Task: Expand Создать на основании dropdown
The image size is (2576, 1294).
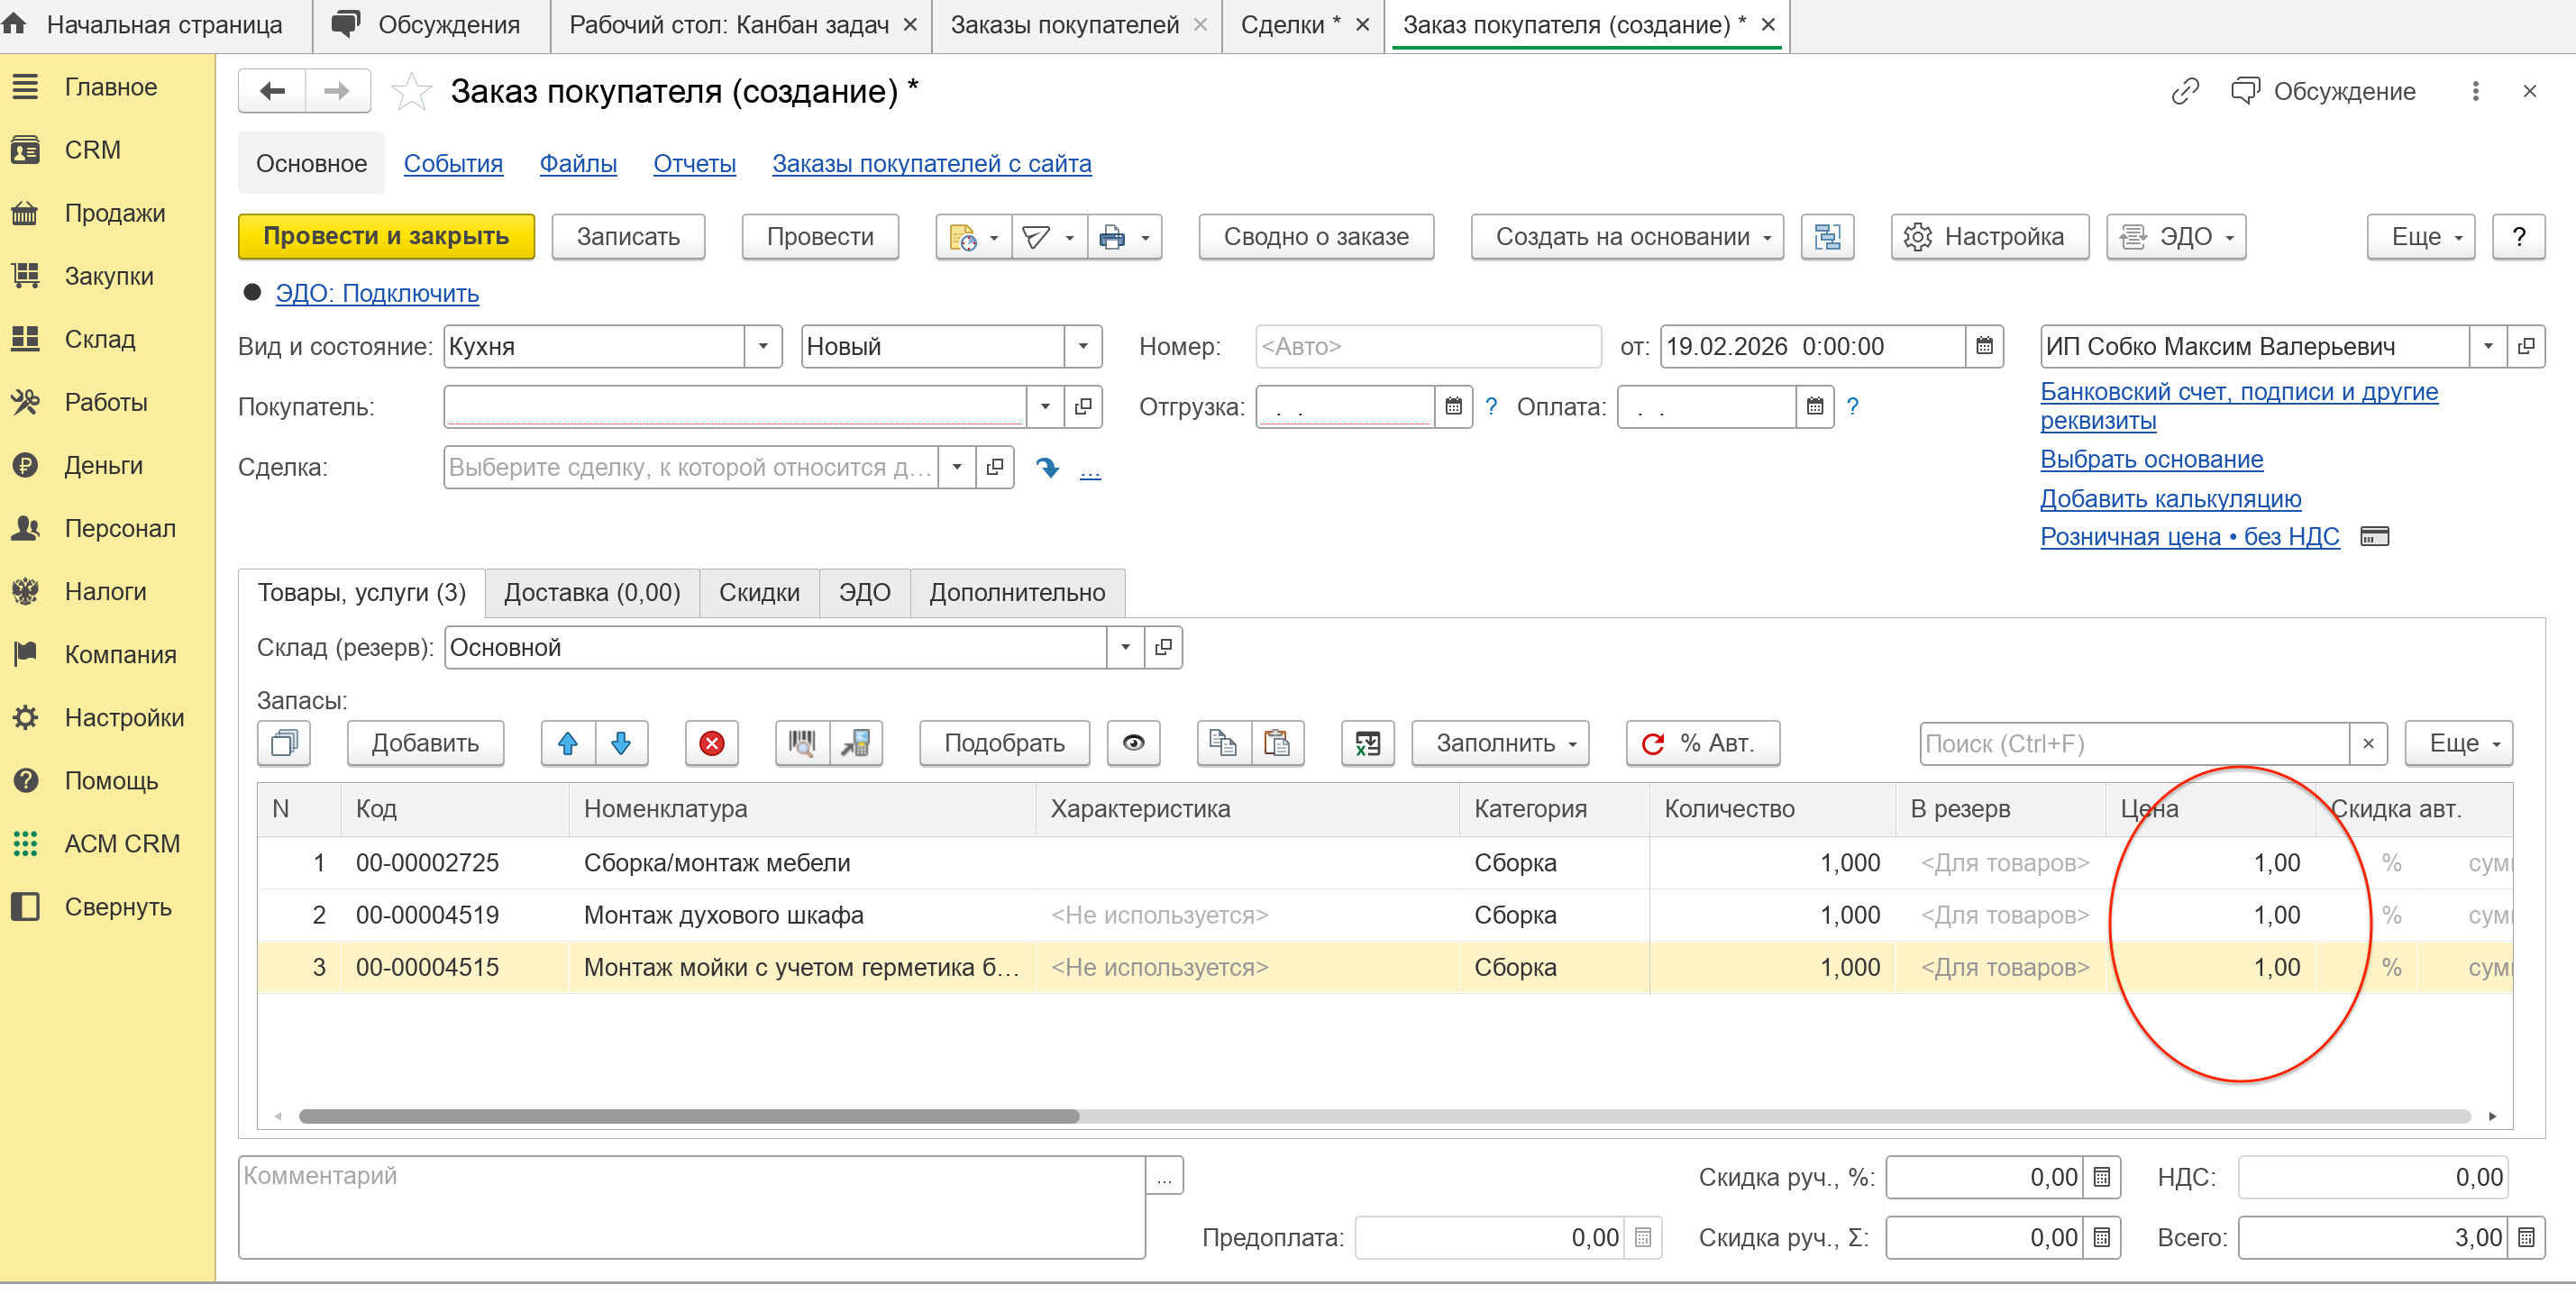Action: 1626,237
